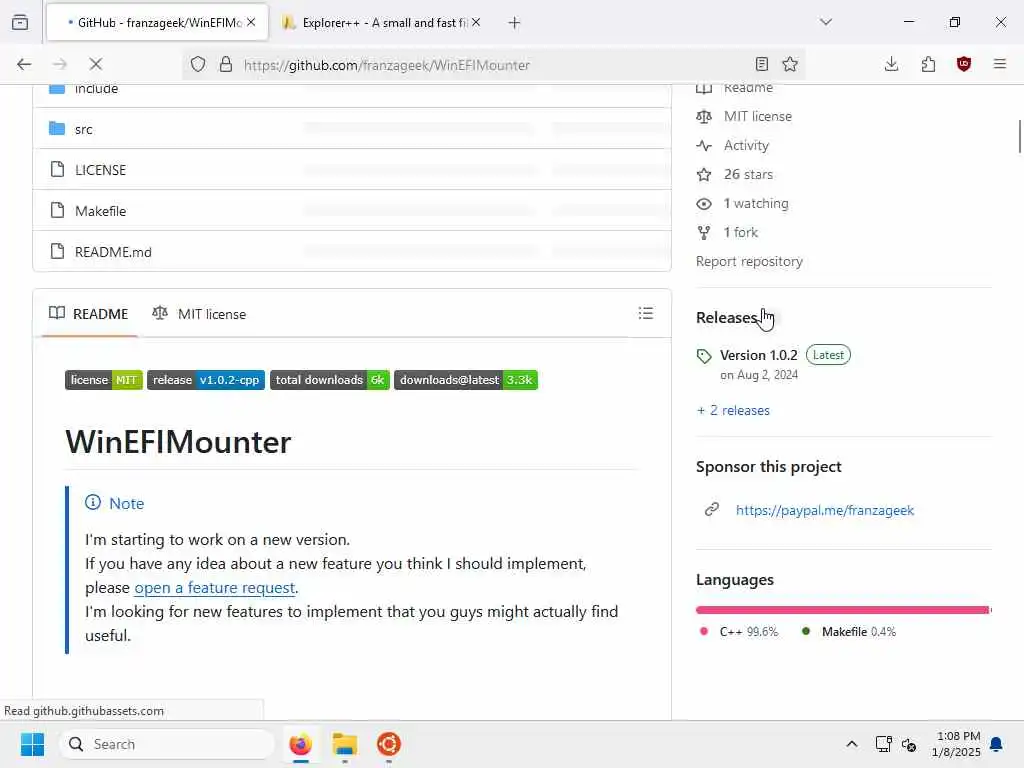Click the taskbar Search box
The width and height of the screenshot is (1024, 768).
click(x=167, y=744)
